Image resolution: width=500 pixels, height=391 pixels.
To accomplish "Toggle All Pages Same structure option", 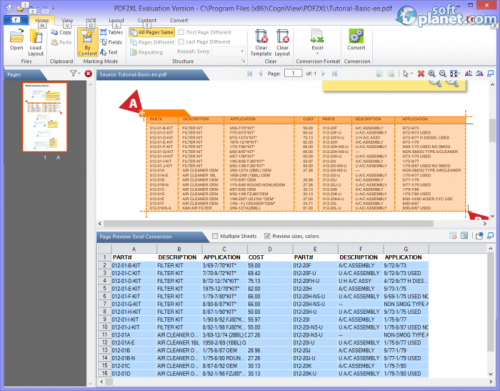I will click(x=152, y=32).
